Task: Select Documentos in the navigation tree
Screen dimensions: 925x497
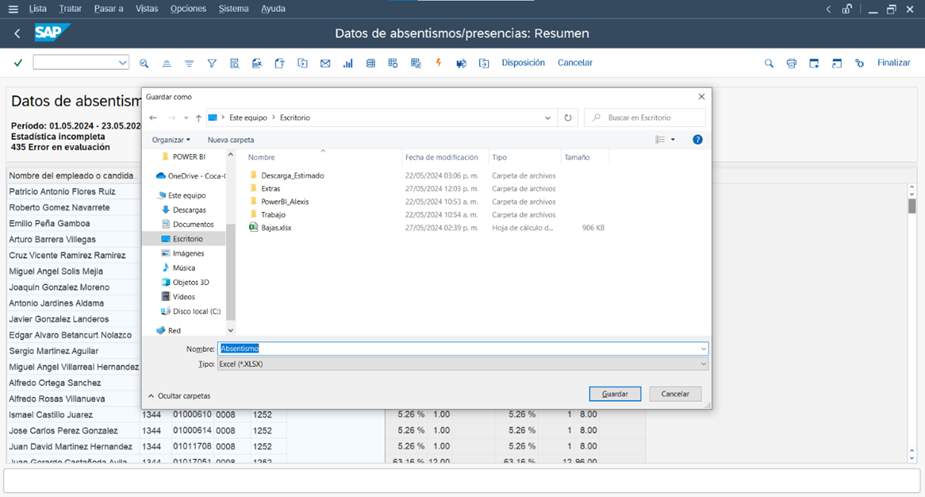Action: (192, 224)
